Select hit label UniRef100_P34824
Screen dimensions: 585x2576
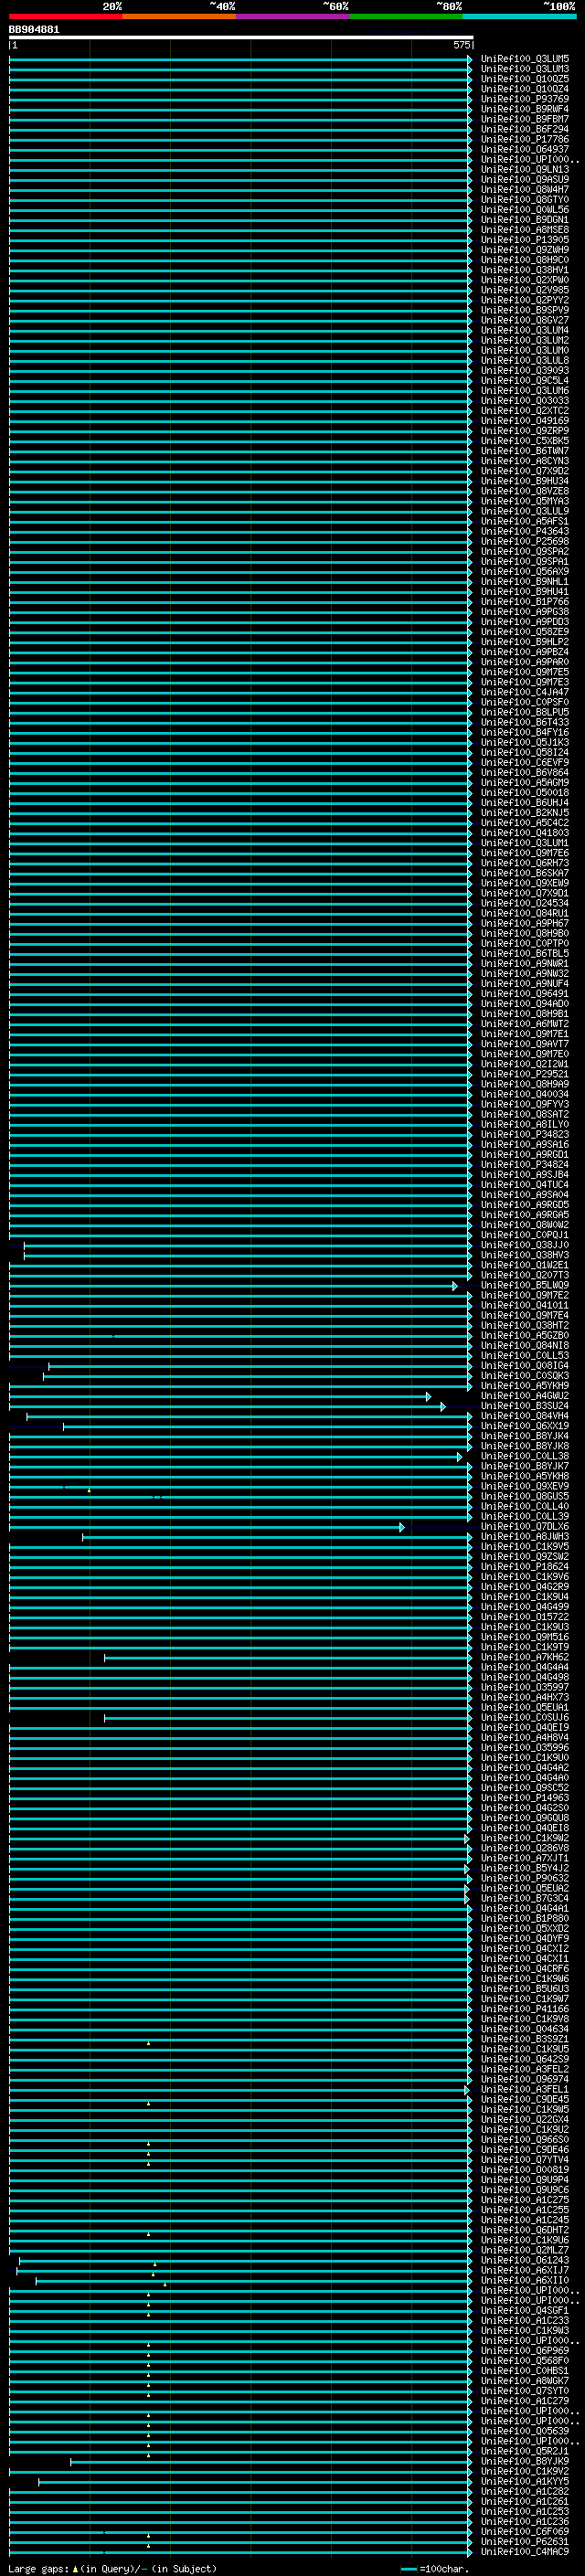(x=525, y=1164)
